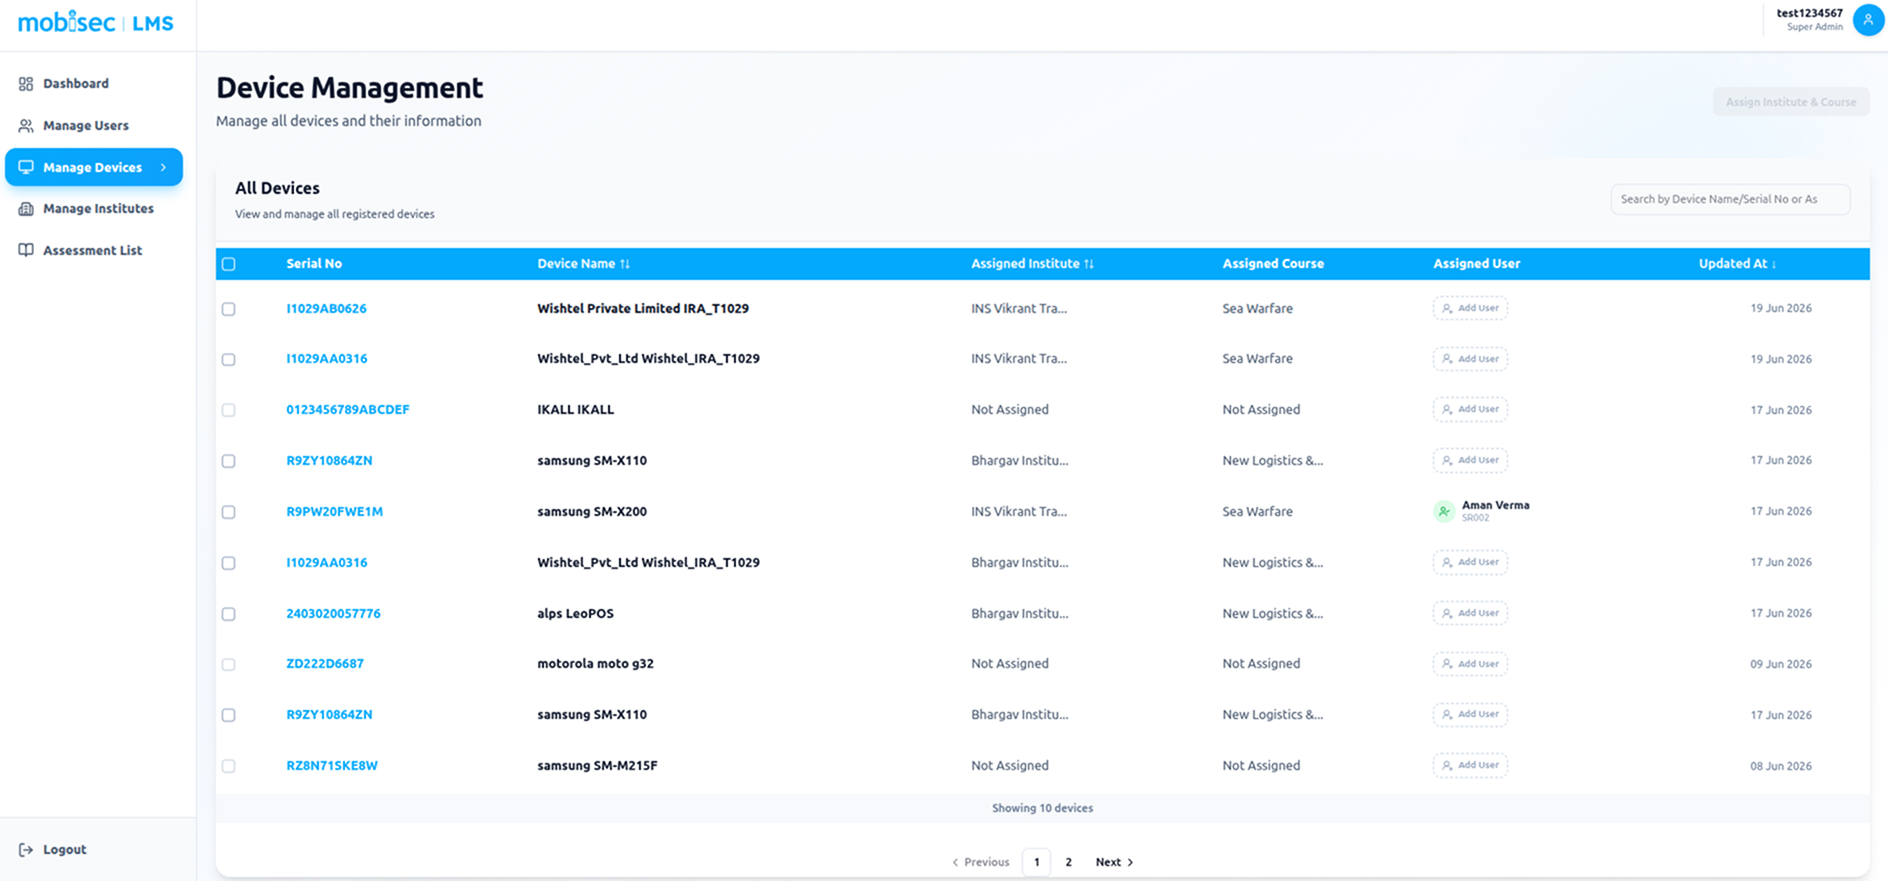The width and height of the screenshot is (1888, 881).
Task: Check the row for 2403020057776
Action: 229,614
